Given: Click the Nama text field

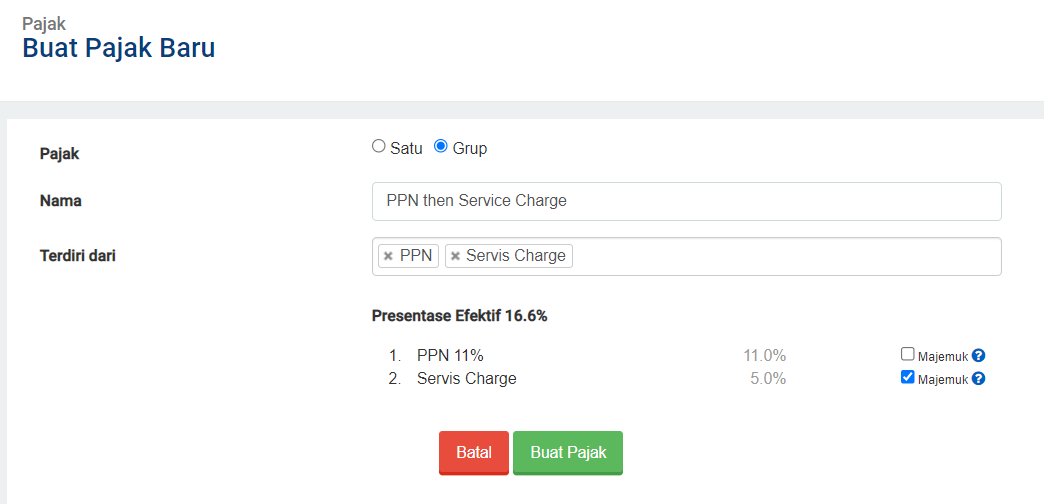Looking at the screenshot, I should 686,201.
